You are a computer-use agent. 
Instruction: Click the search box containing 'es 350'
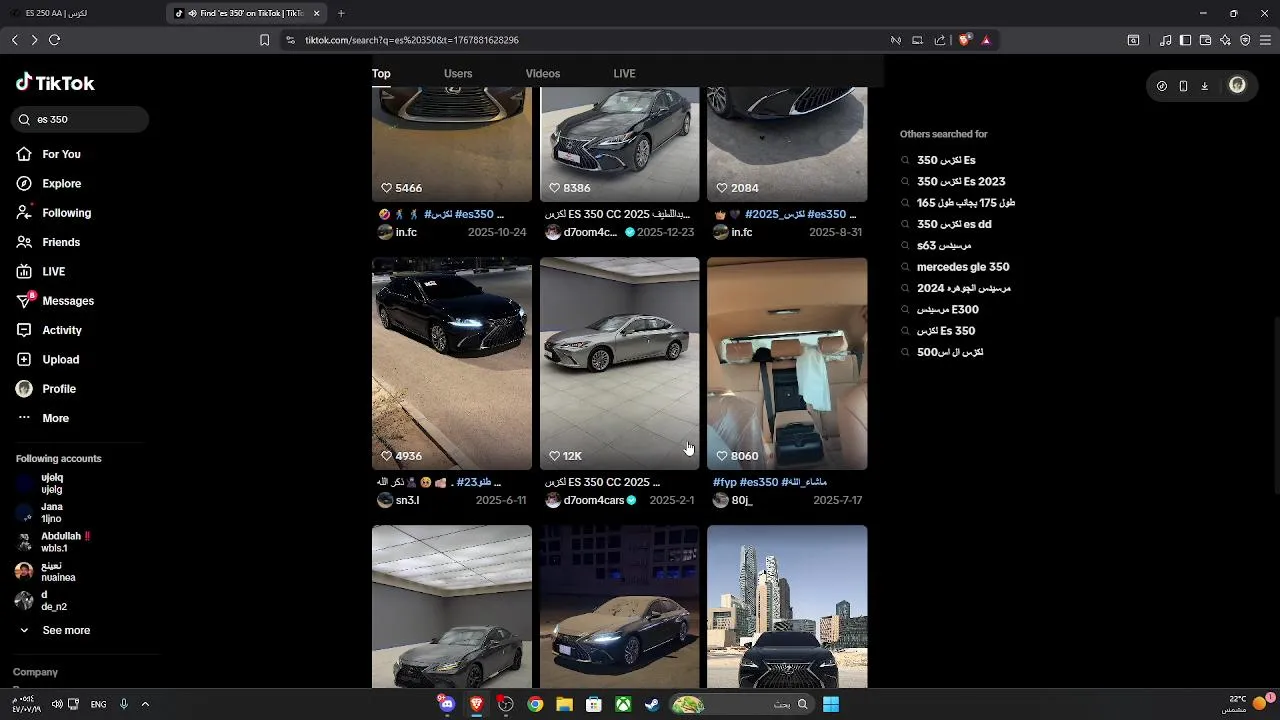(80, 119)
